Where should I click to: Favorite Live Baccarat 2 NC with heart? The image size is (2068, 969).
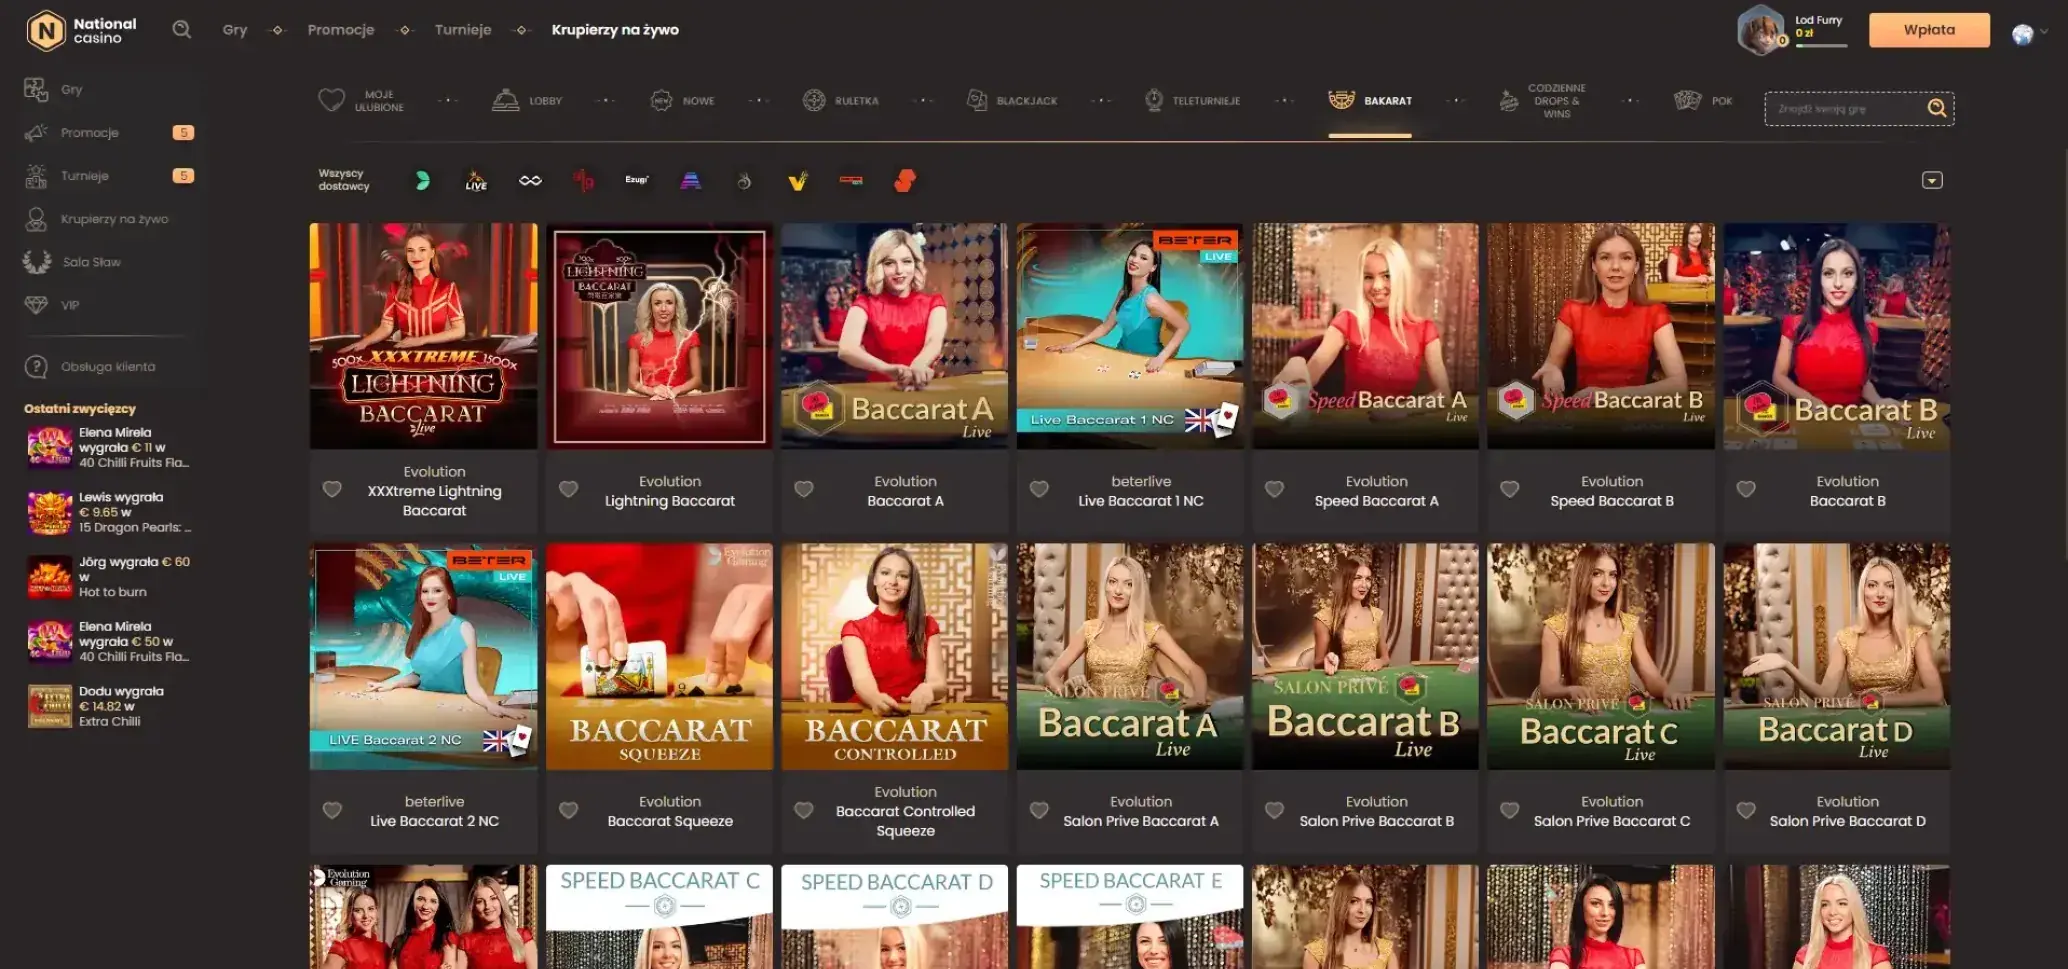pos(332,811)
